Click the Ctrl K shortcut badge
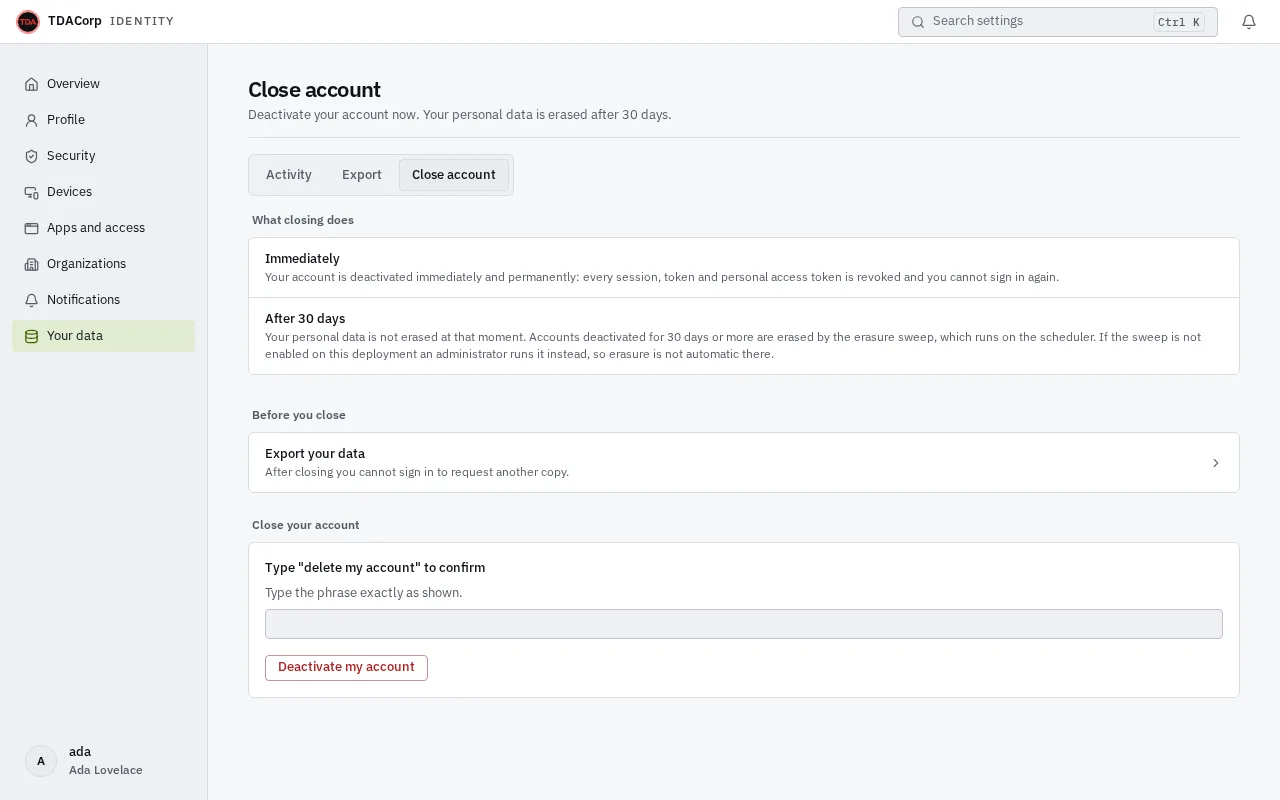The image size is (1280, 800). tap(1179, 22)
